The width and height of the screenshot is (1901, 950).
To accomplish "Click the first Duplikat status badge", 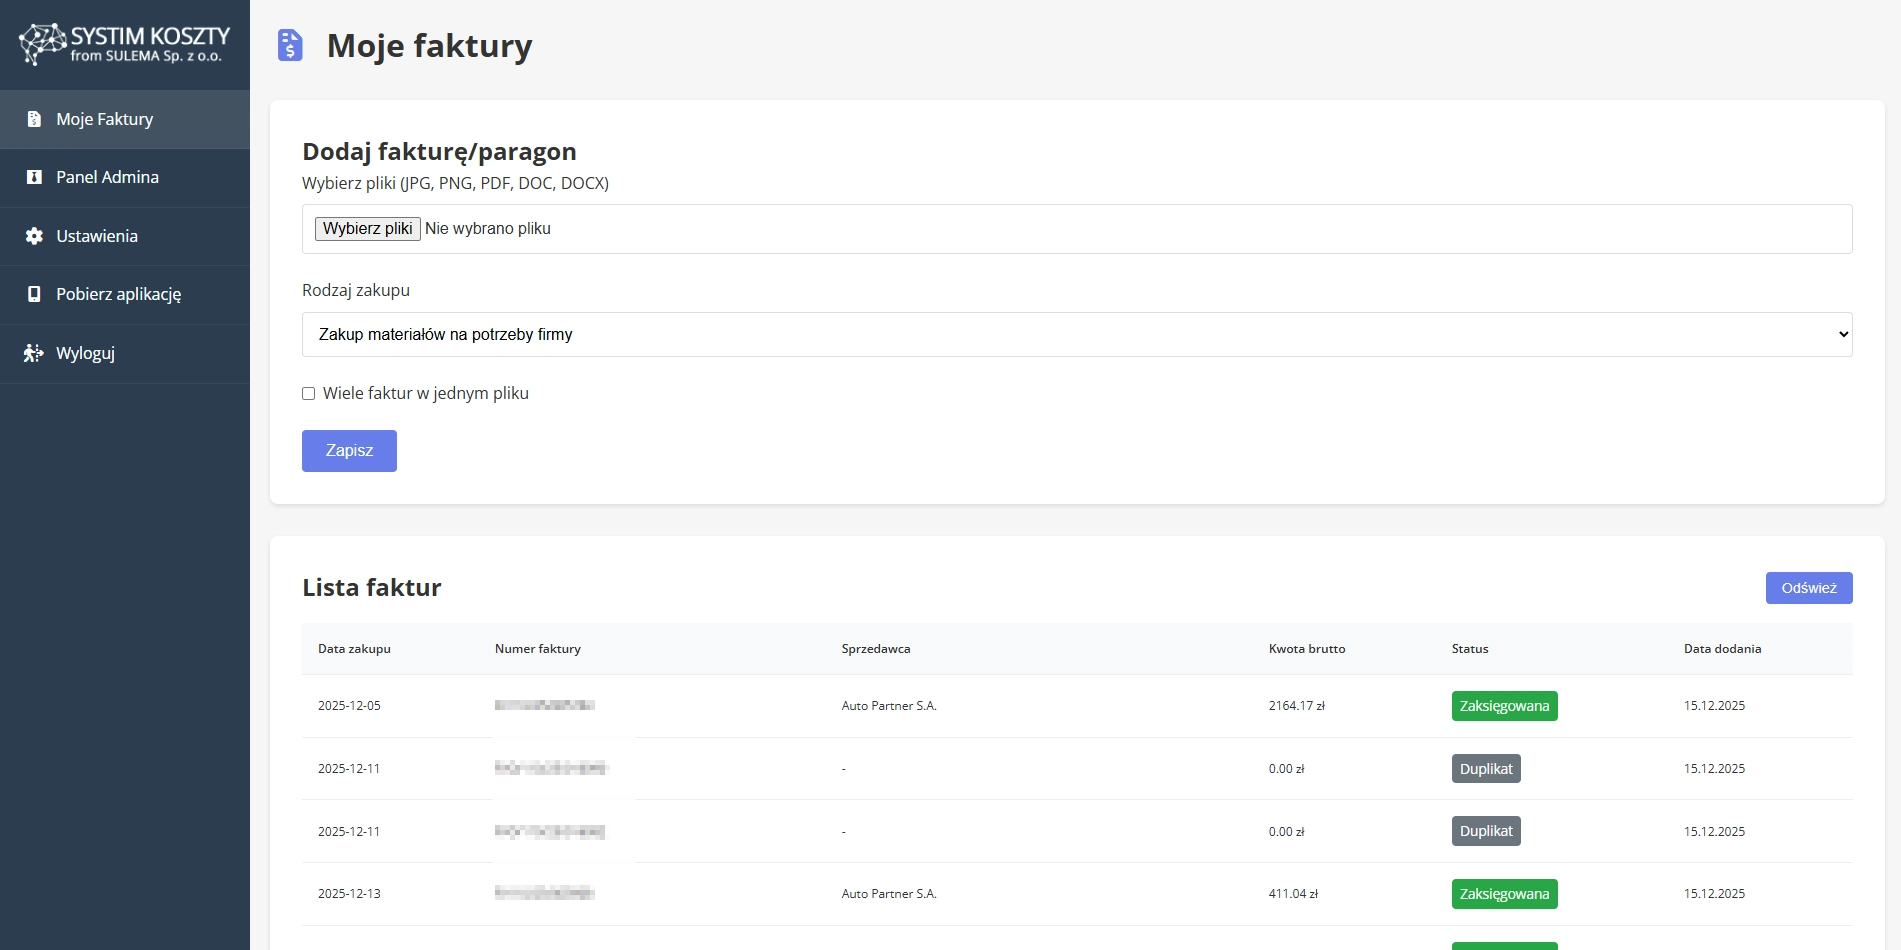I will click(x=1485, y=769).
